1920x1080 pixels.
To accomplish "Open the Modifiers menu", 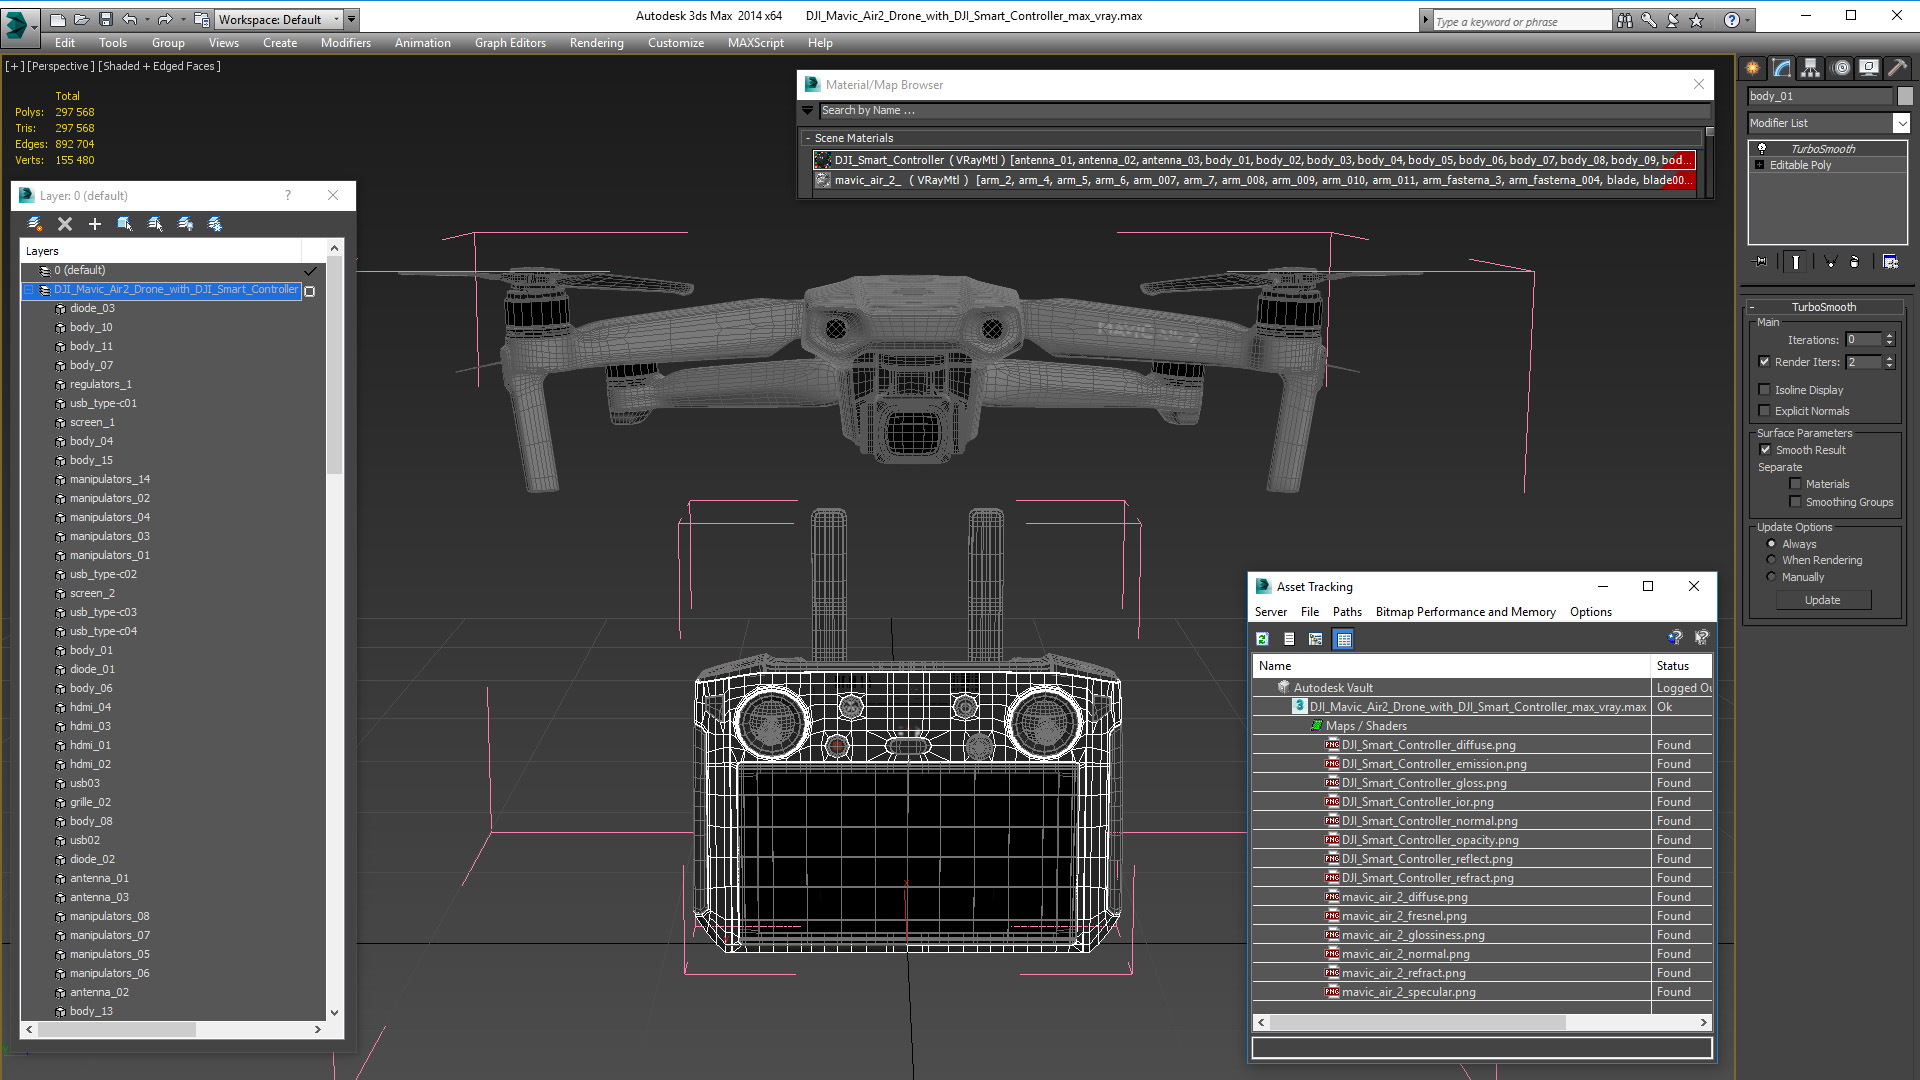I will pos(345,43).
